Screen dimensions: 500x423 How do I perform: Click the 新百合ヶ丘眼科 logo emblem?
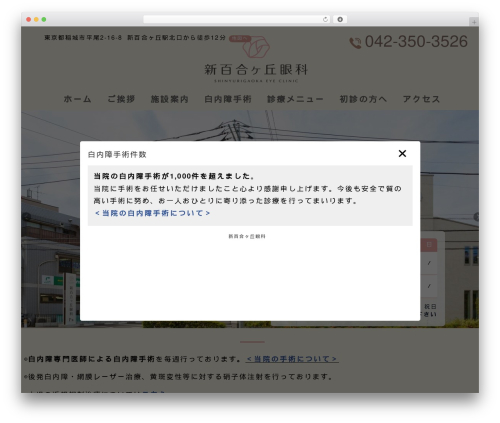coord(256,47)
